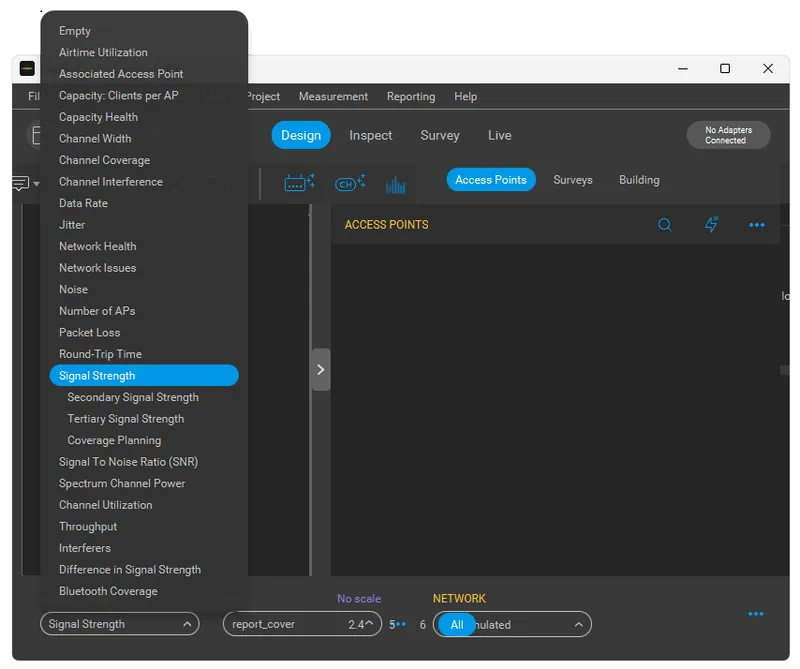This screenshot has width=800, height=669.
Task: Open the auto-planner access point icon
Action: click(299, 182)
